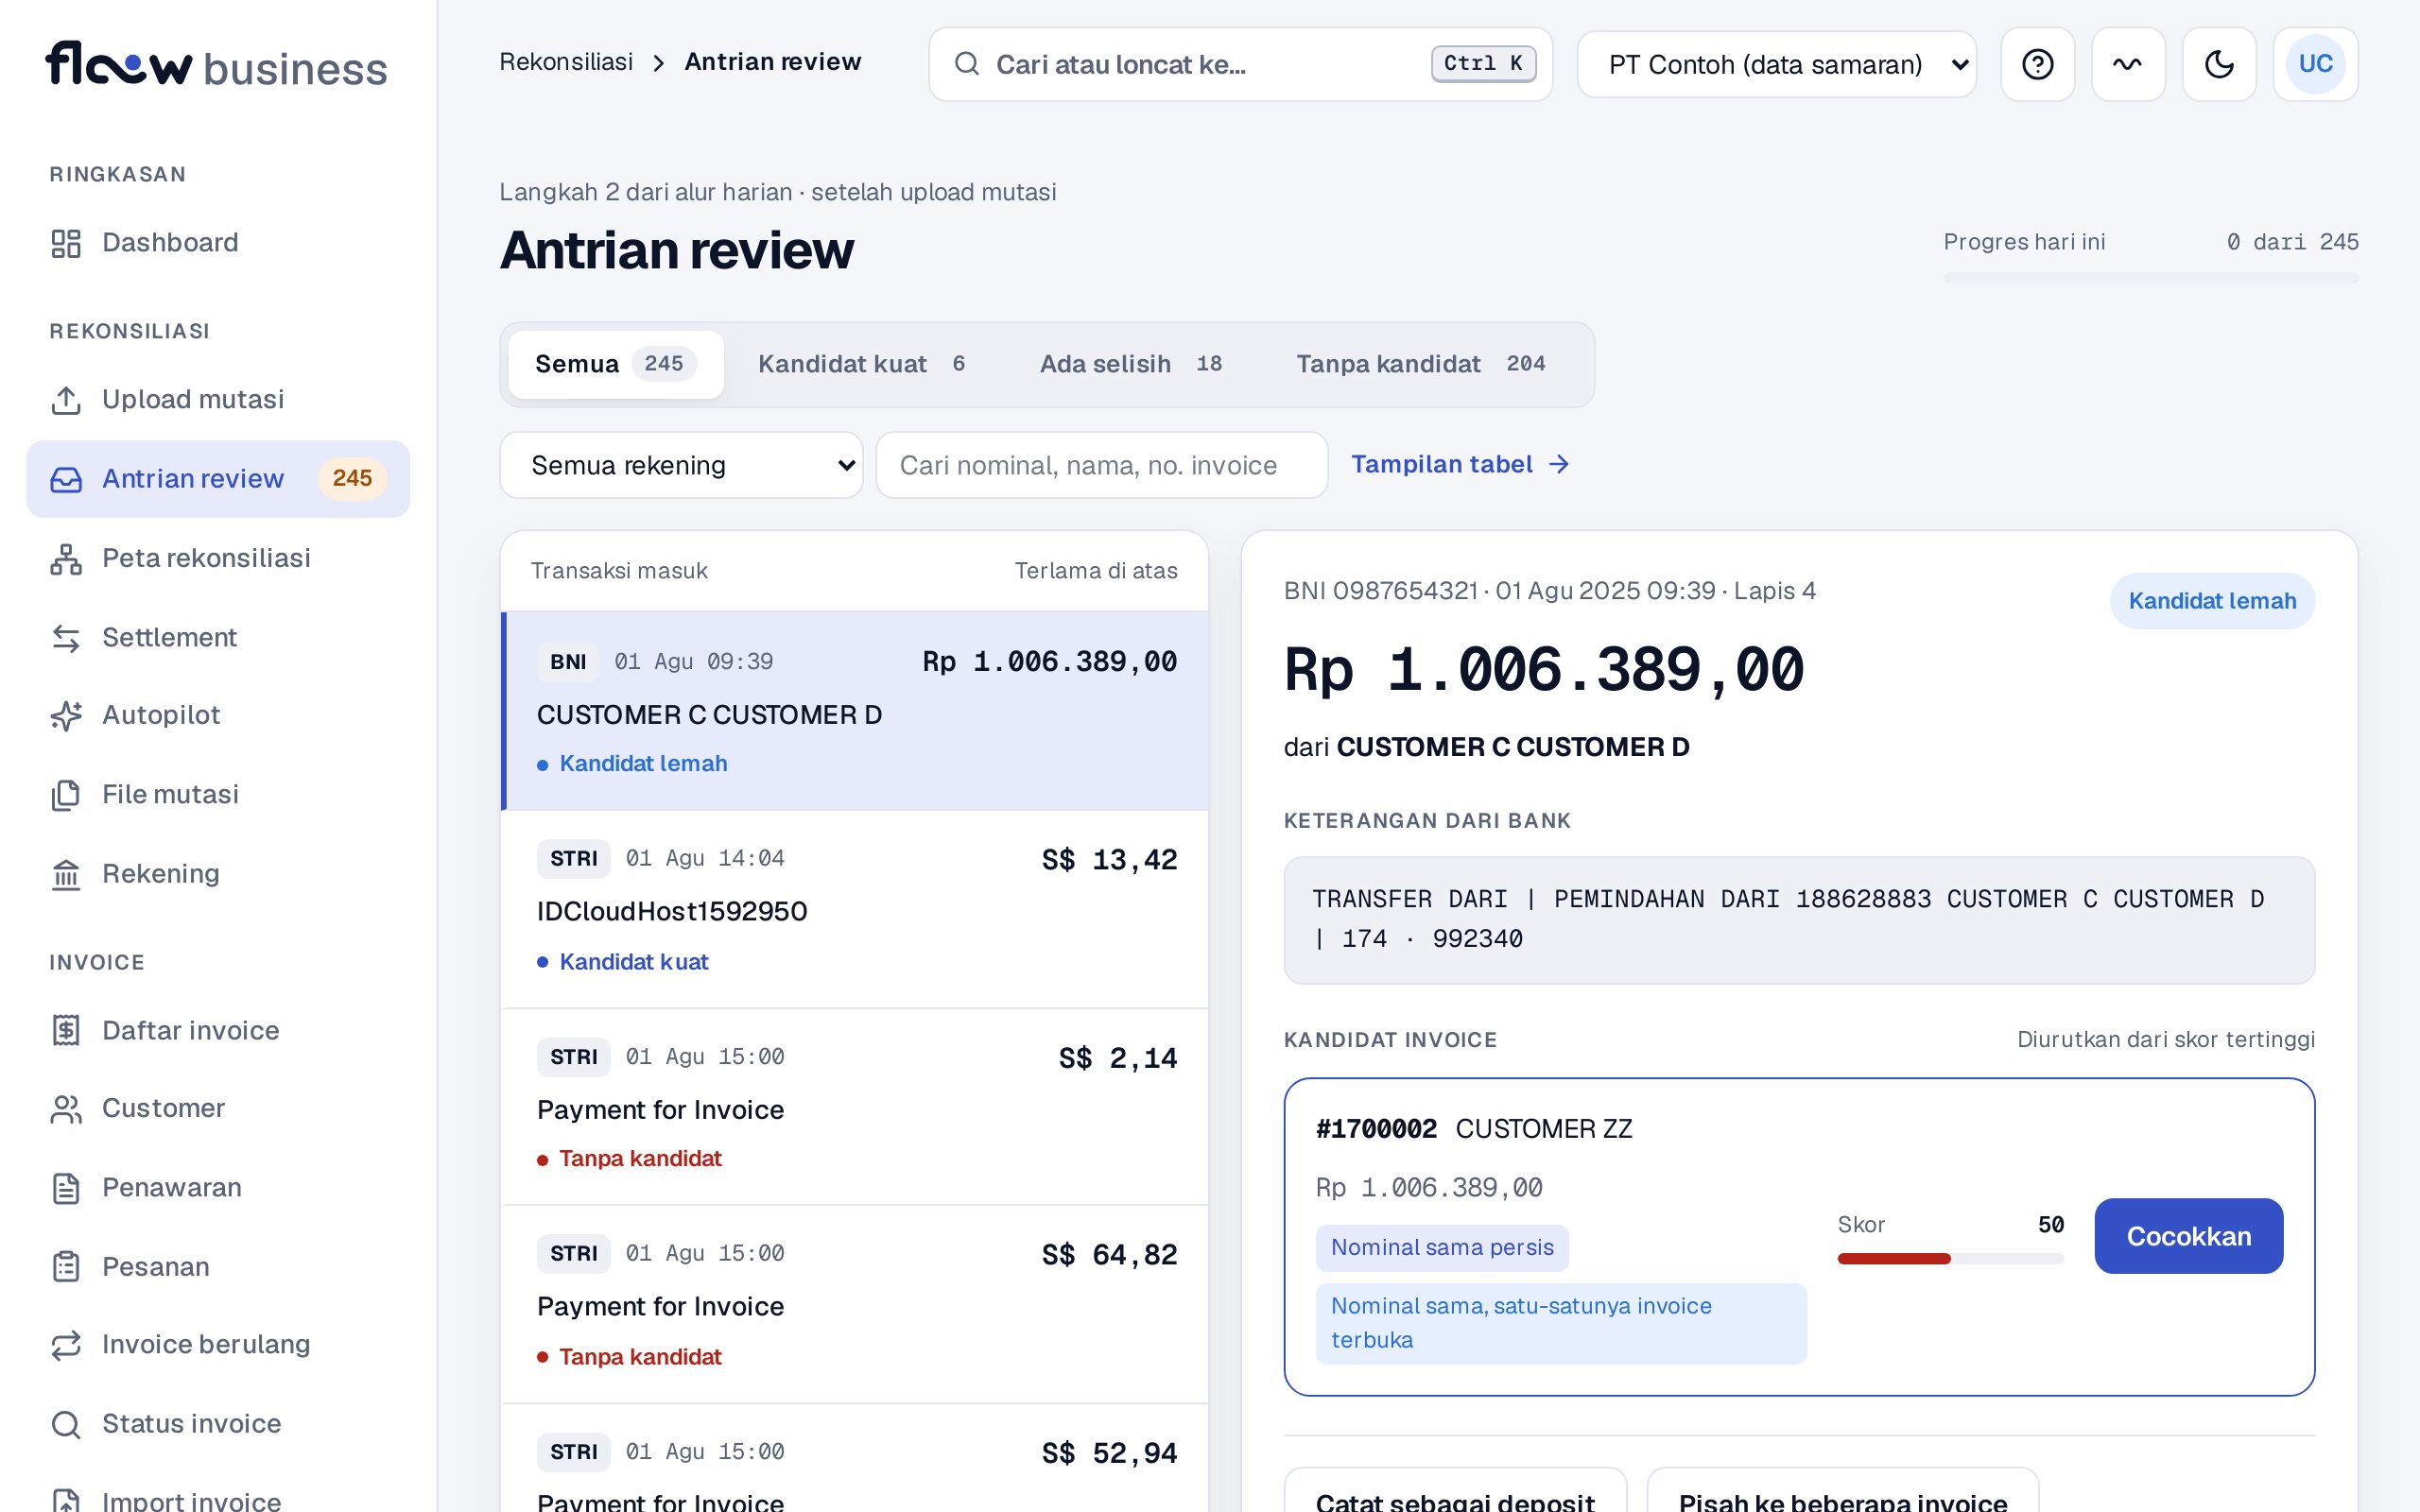This screenshot has width=2420, height=1512.
Task: Open the help question-mark icon
Action: click(x=2037, y=64)
